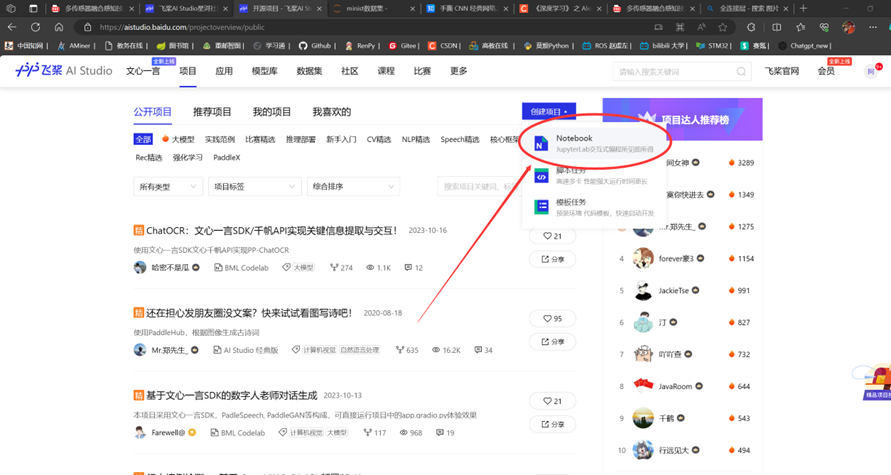
Task: Go back with the browser back arrow
Action: (x=12, y=27)
